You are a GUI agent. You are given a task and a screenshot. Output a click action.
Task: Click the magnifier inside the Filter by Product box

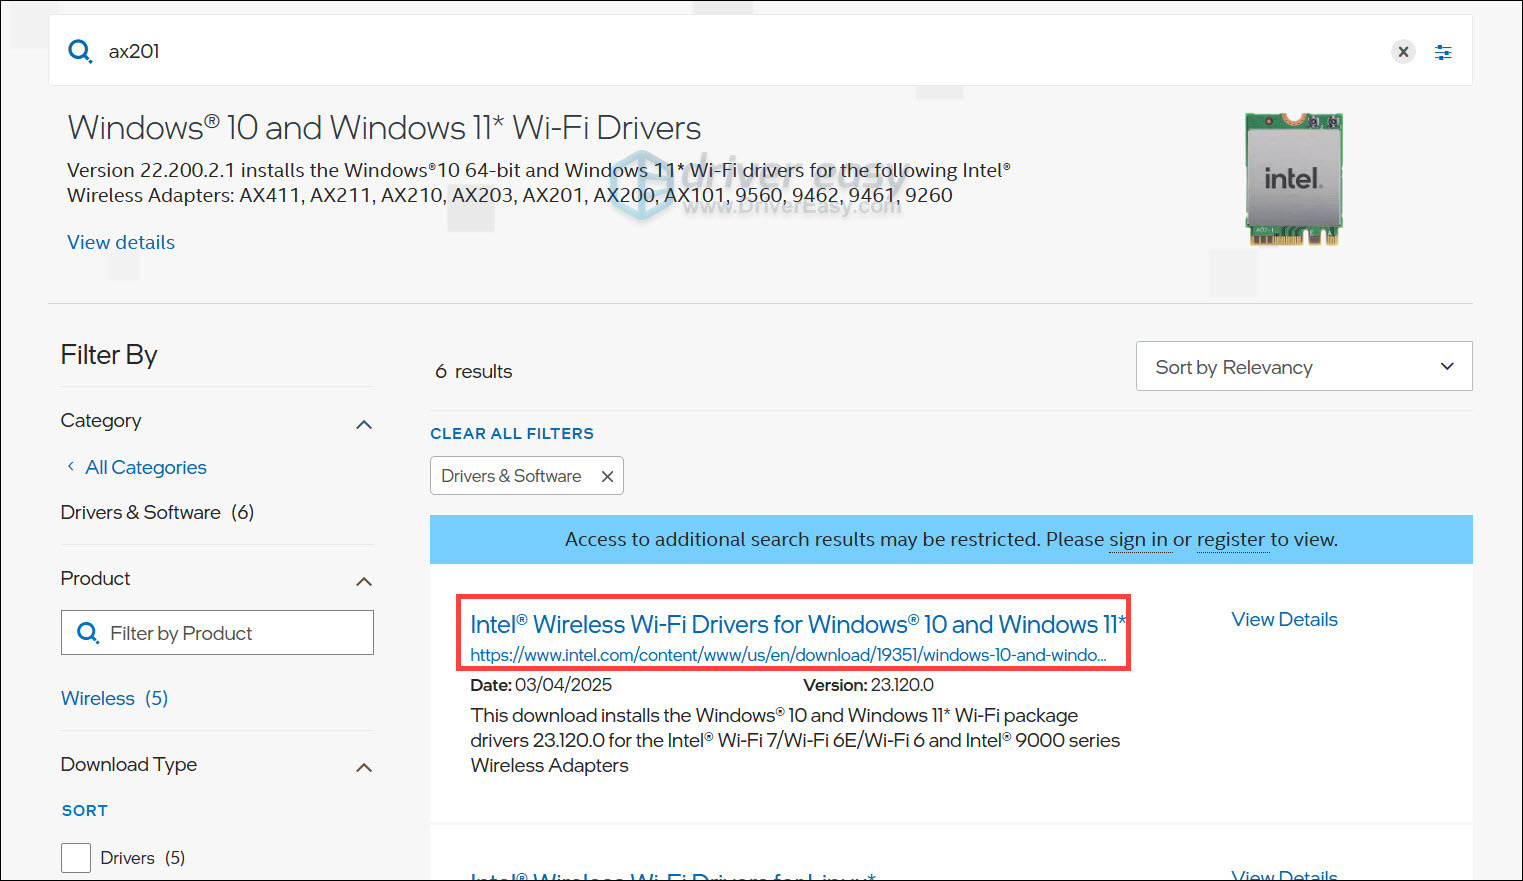pos(87,632)
